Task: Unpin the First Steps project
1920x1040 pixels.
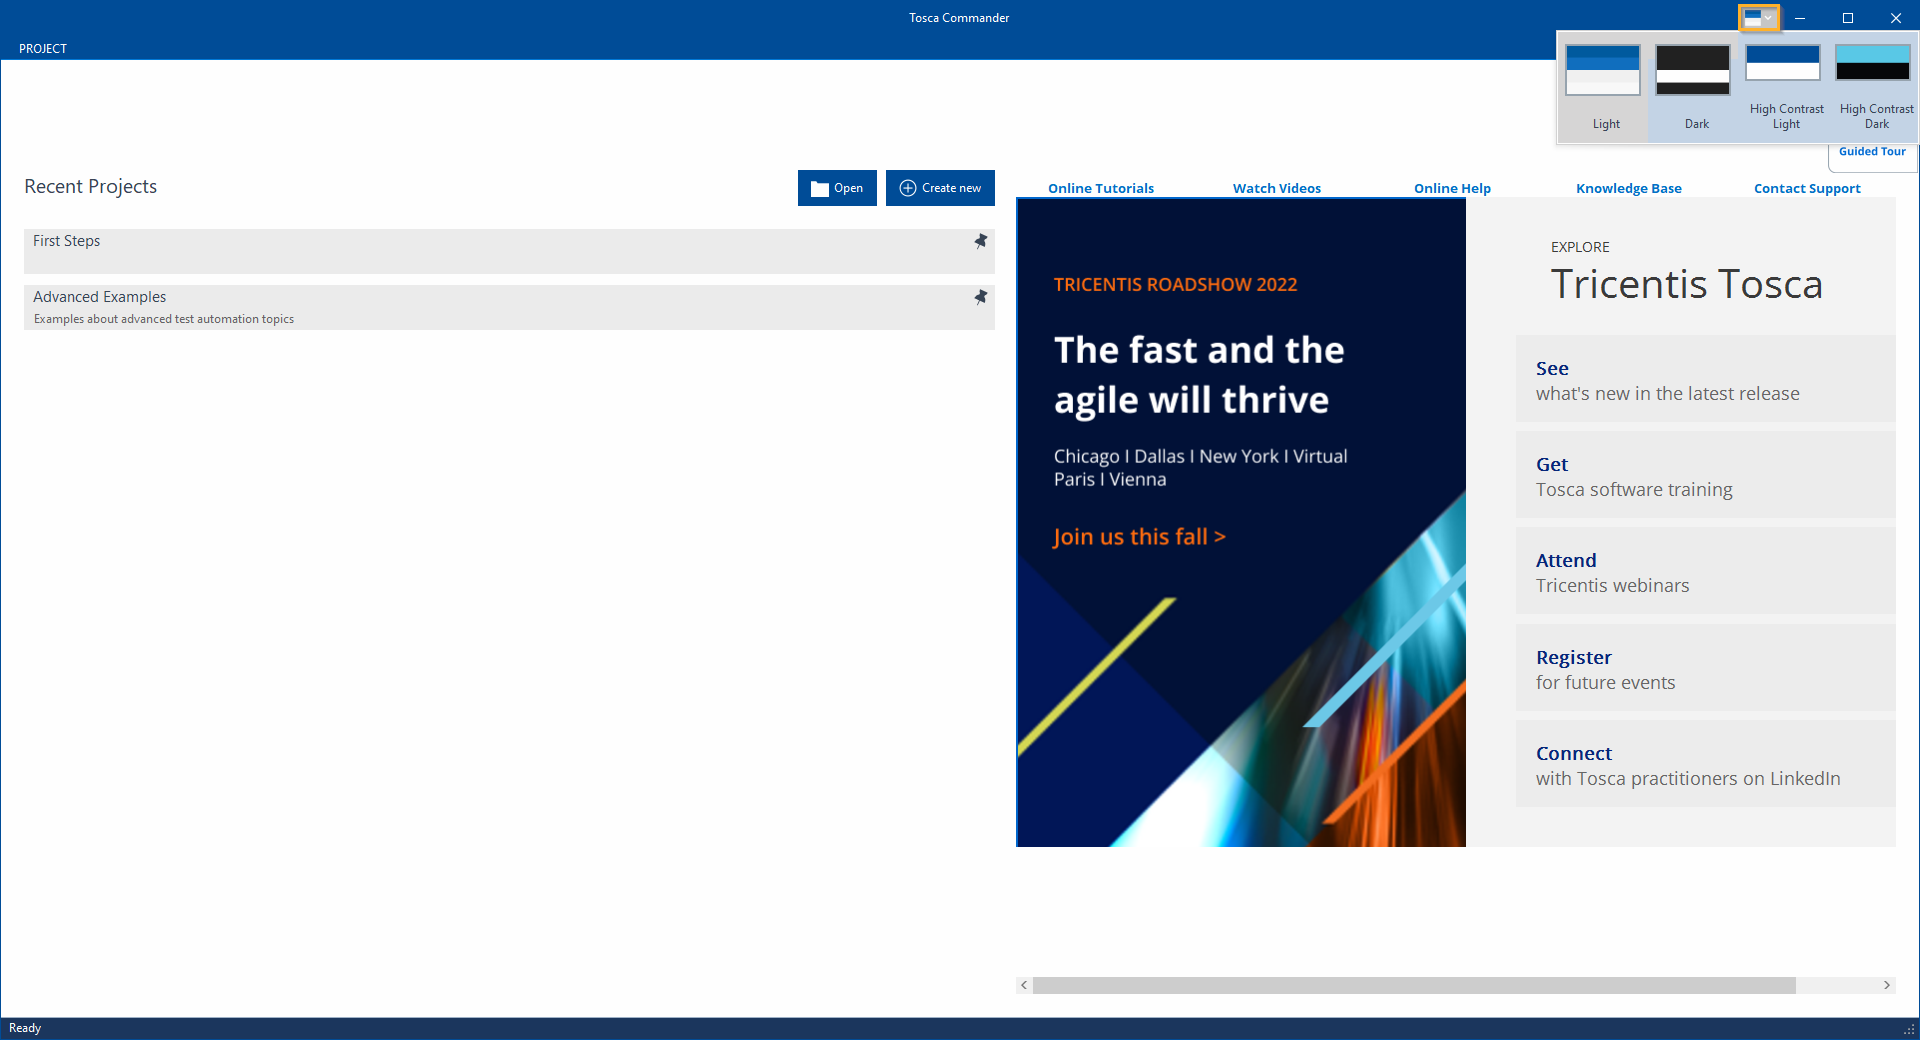Action: point(980,241)
